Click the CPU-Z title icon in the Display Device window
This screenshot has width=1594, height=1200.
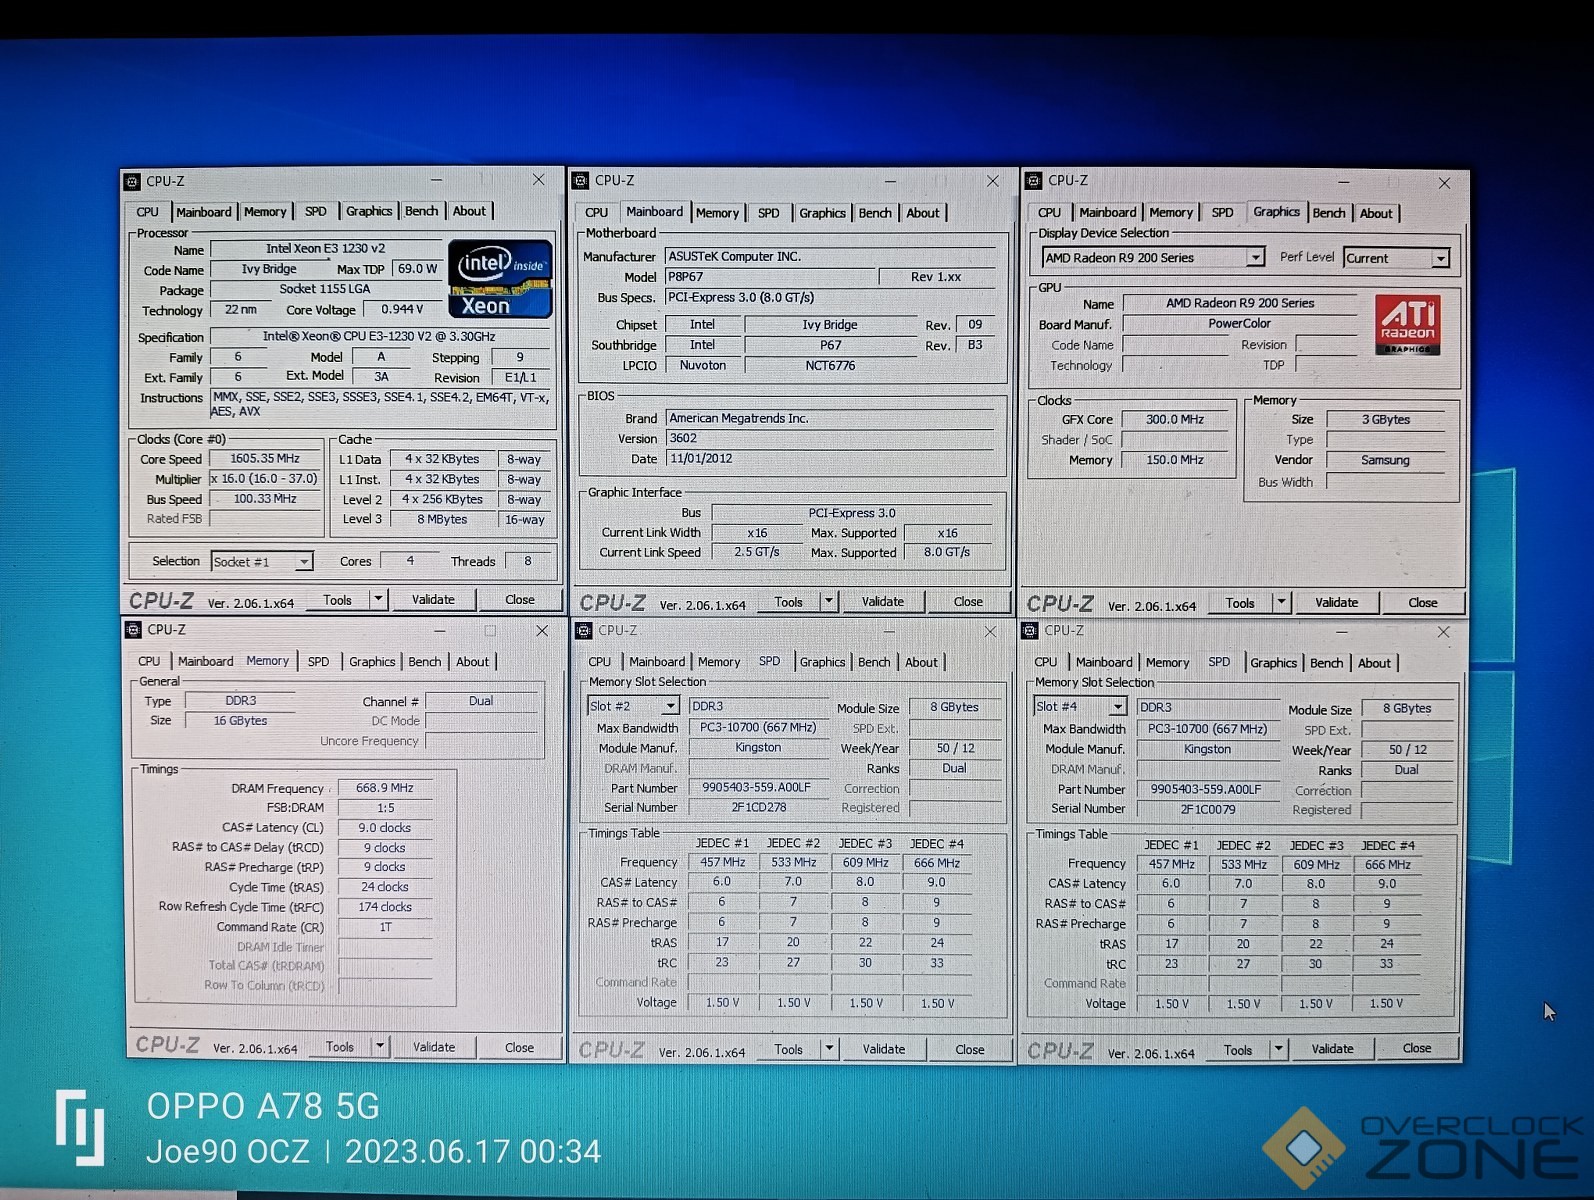pos(1034,181)
